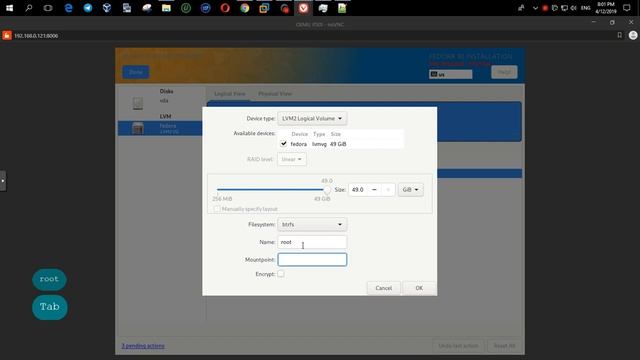Open the volume tray icon
Image resolution: width=640 pixels, height=360 pixels.
click(x=573, y=8)
